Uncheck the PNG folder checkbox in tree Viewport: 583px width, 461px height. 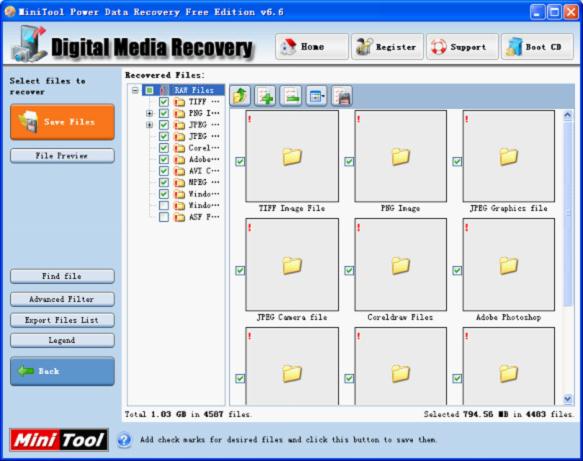point(164,113)
